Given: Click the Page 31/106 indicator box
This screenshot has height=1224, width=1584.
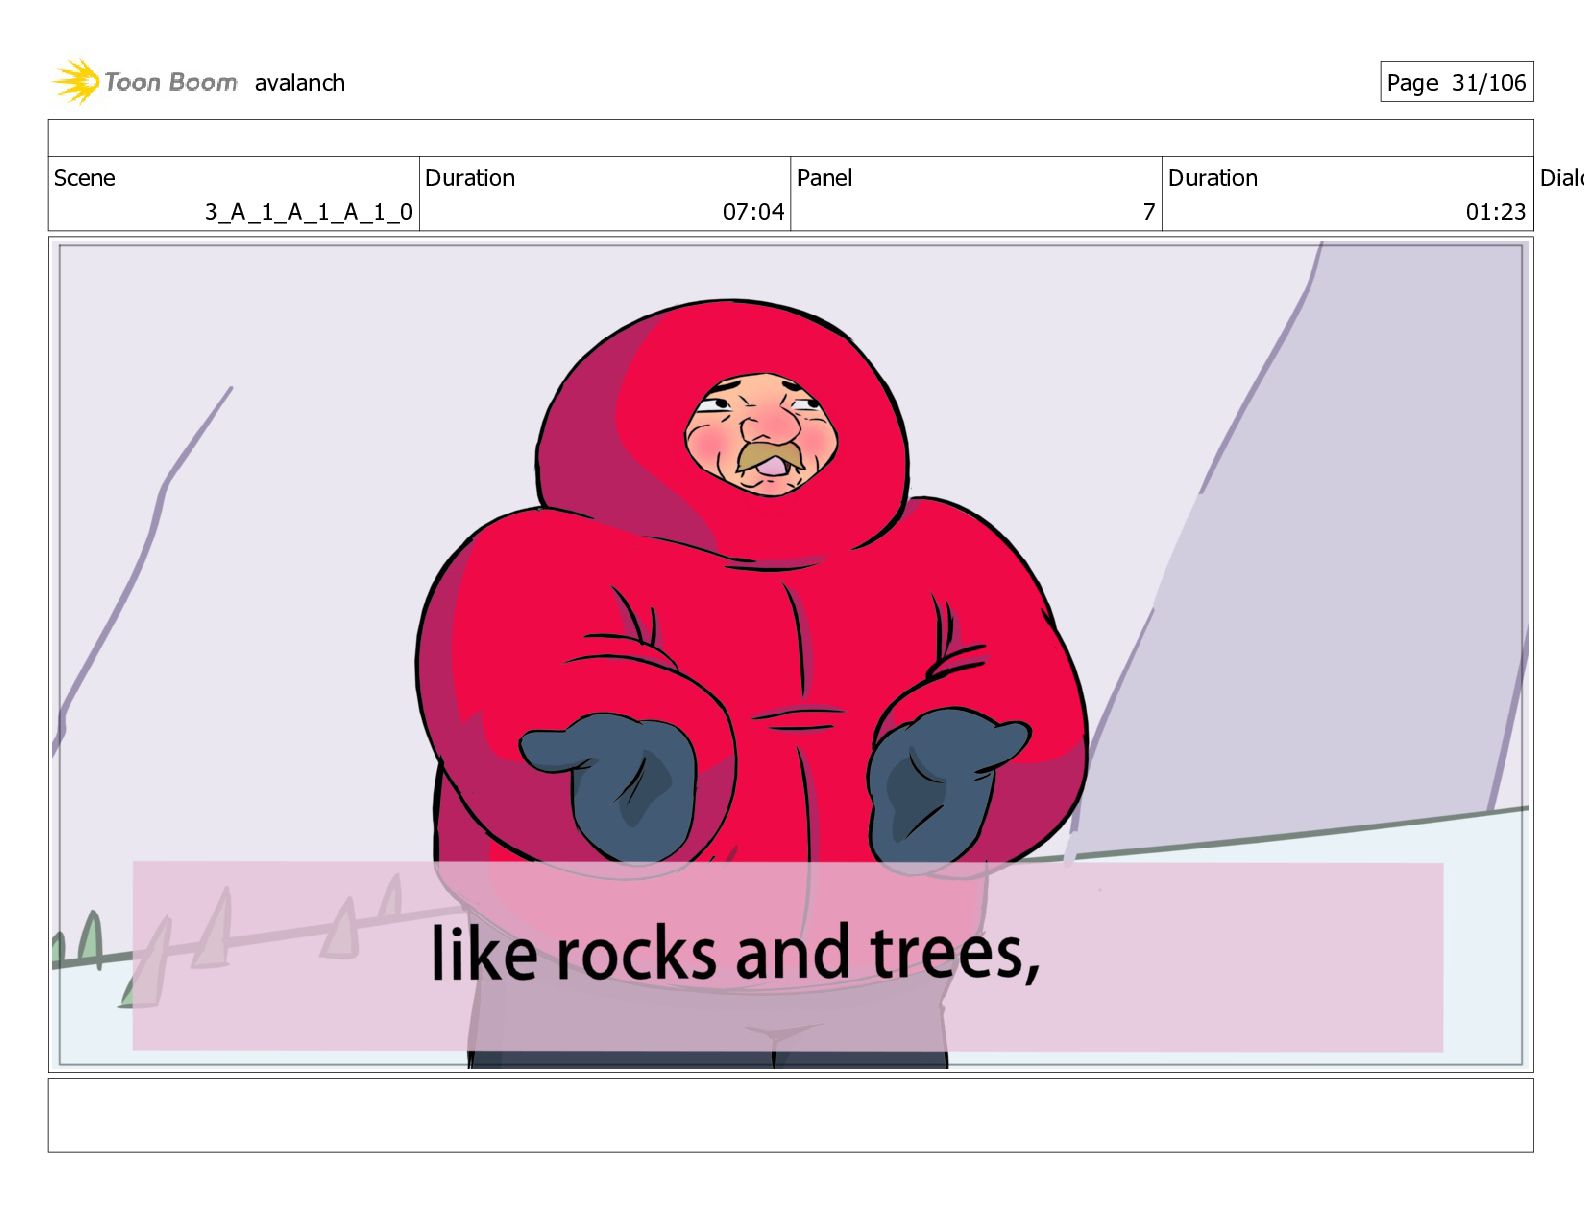Looking at the screenshot, I should 1456,82.
